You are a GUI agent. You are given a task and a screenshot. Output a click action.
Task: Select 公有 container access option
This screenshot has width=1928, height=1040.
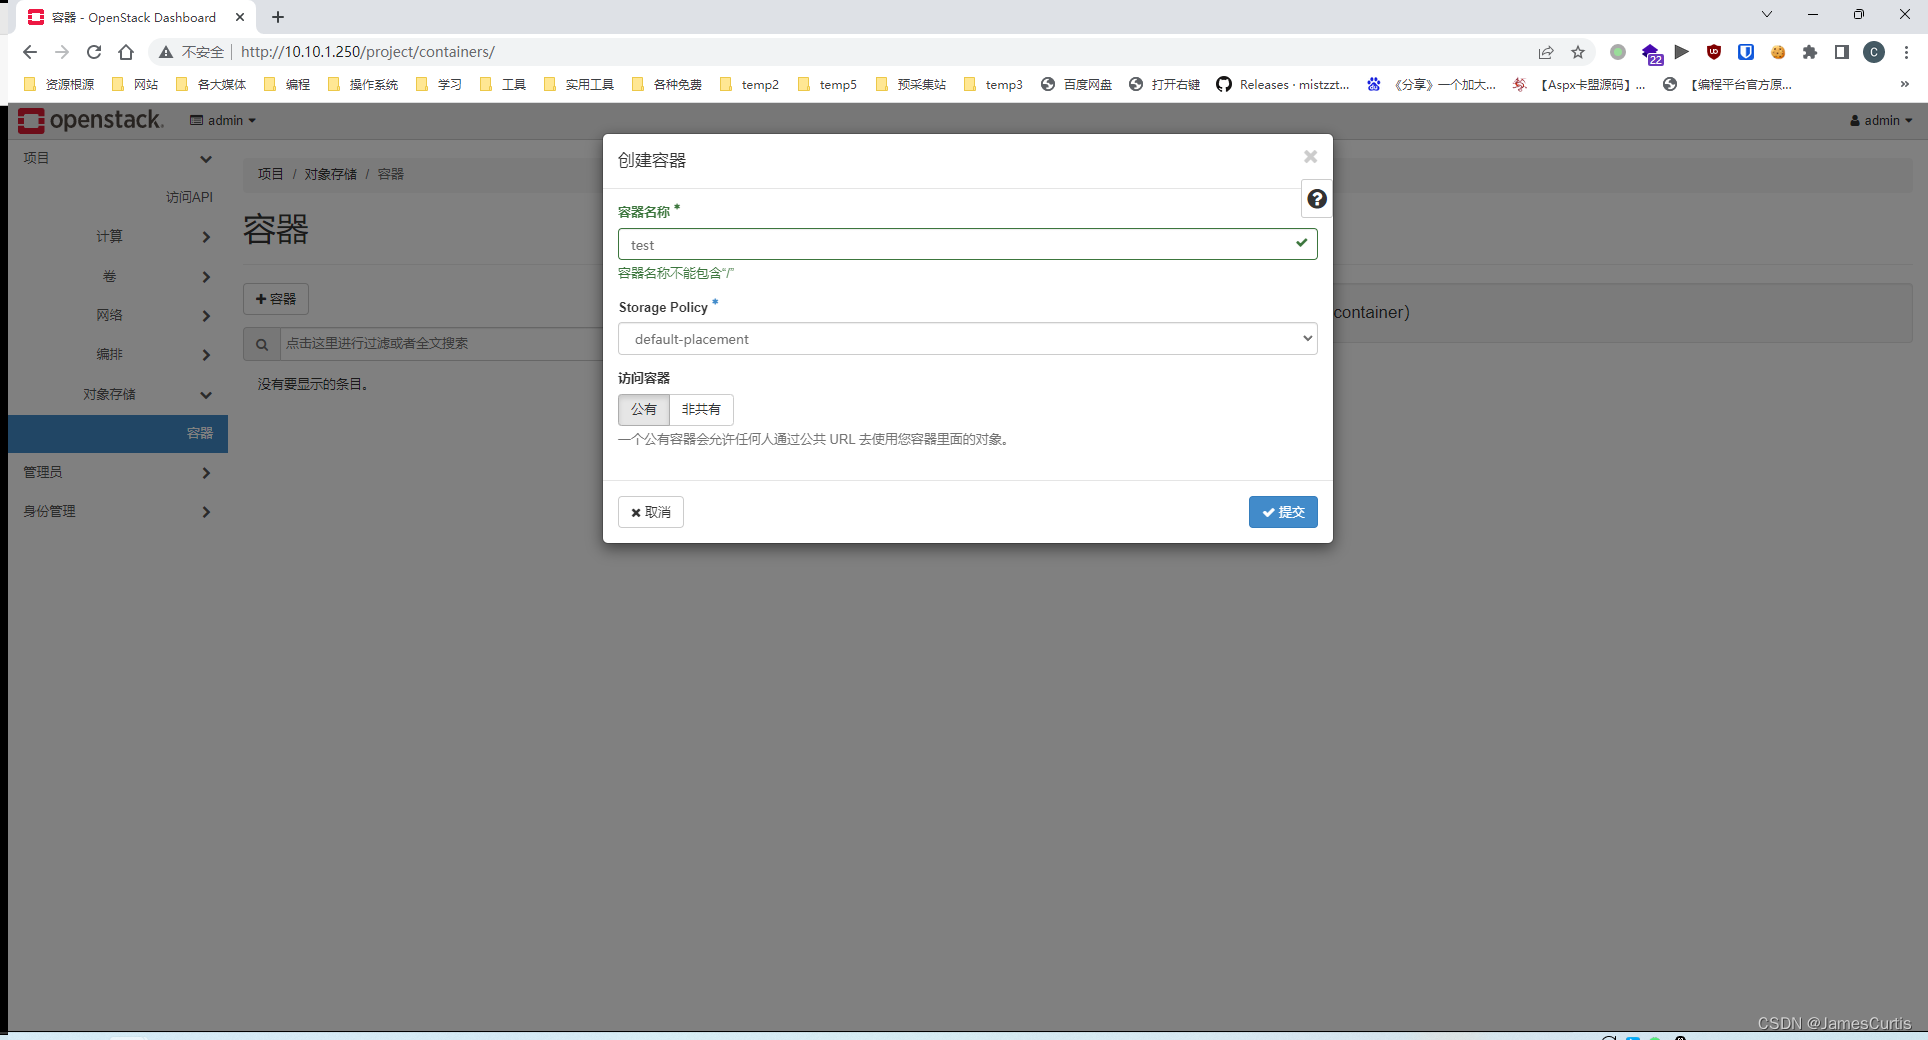(643, 410)
